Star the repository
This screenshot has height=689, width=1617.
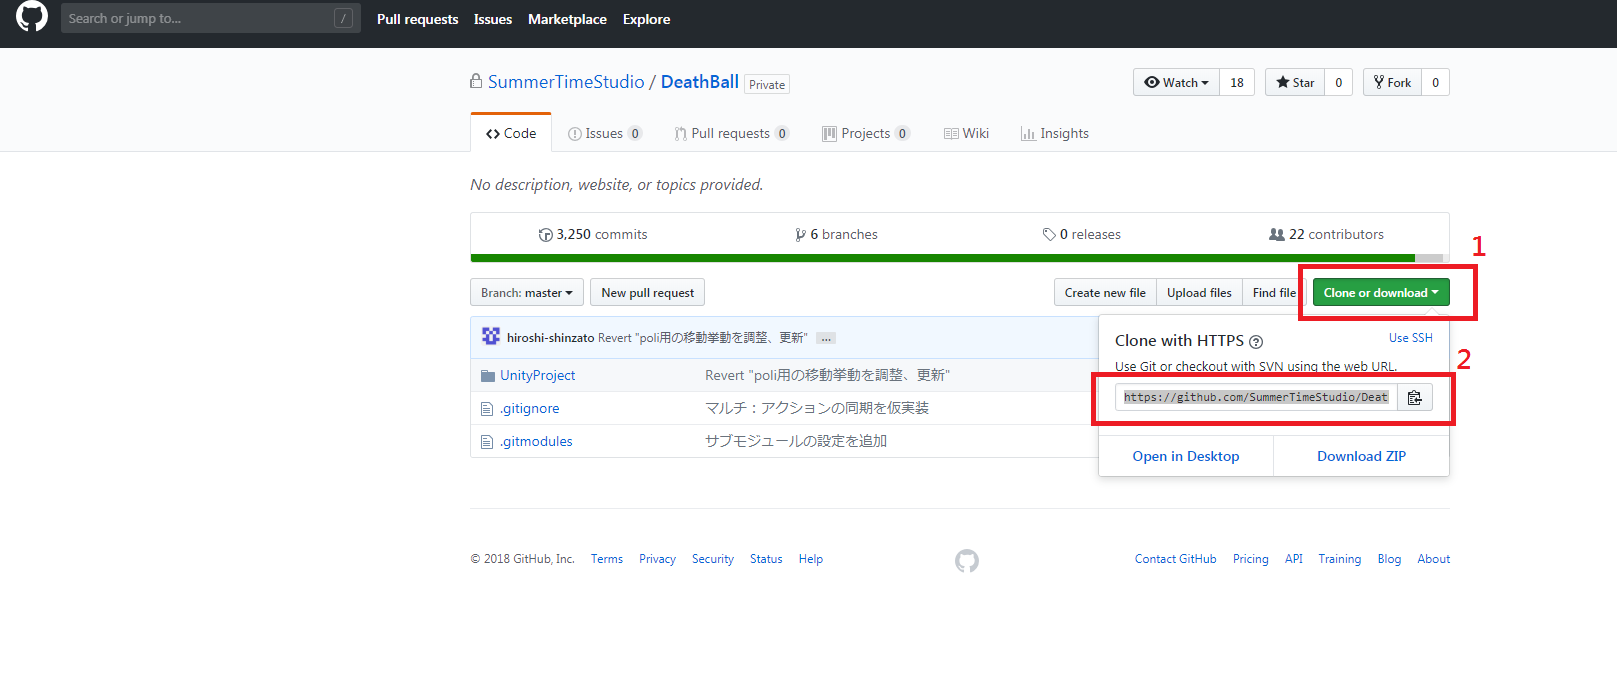pos(1295,82)
